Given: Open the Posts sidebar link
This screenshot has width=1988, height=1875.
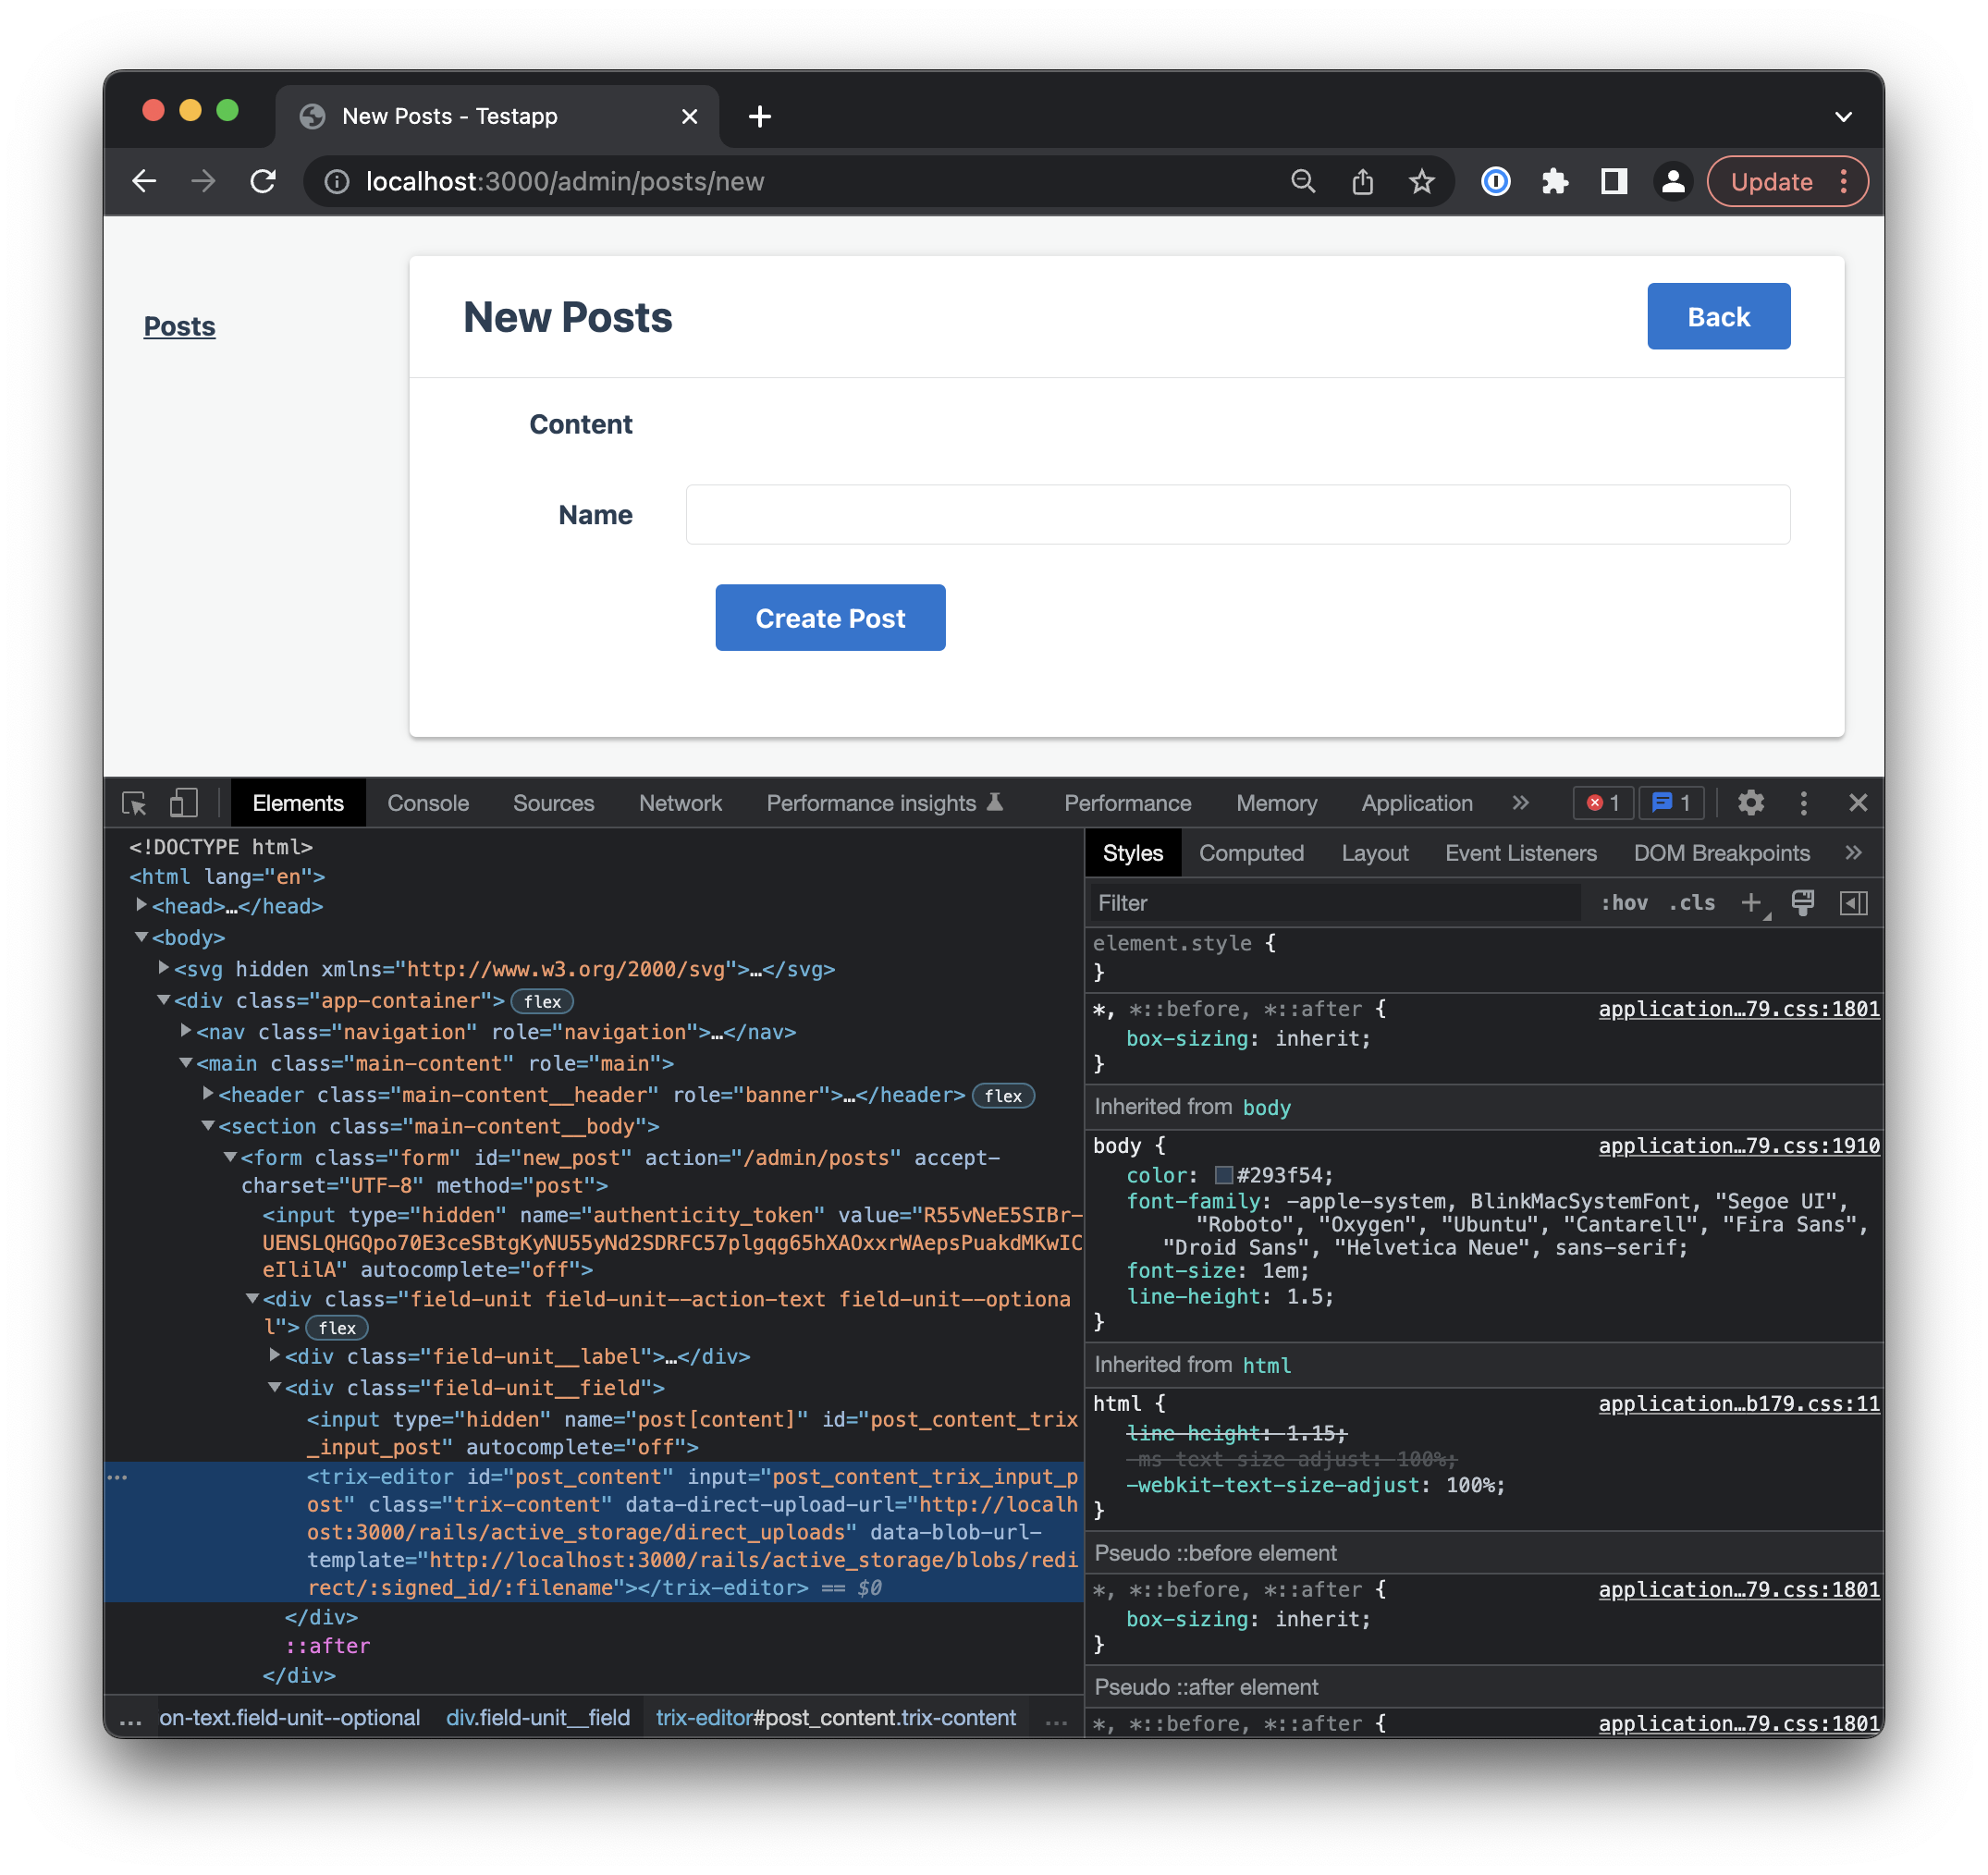Looking at the screenshot, I should click(179, 326).
